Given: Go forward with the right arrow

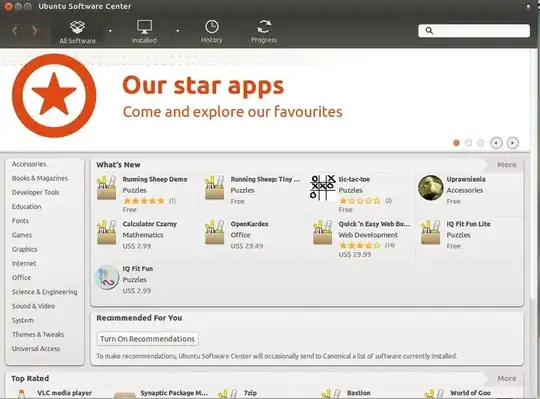Looking at the screenshot, I should (34, 31).
